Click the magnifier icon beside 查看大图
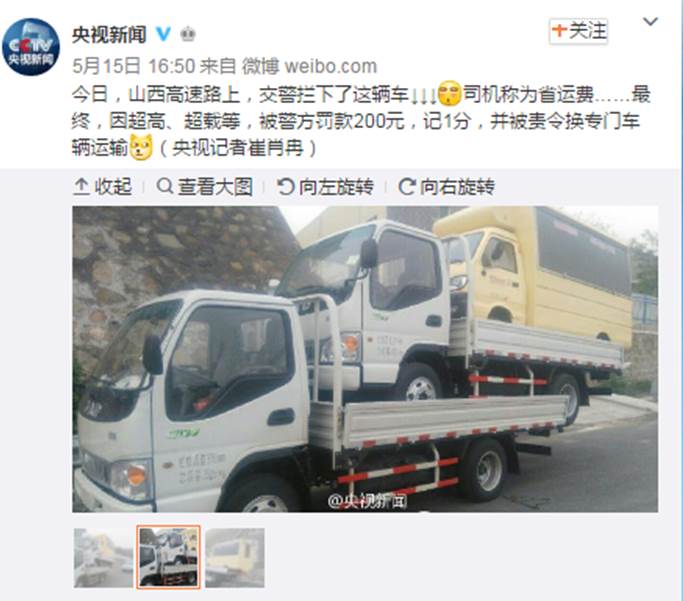683x601 pixels. coord(165,186)
